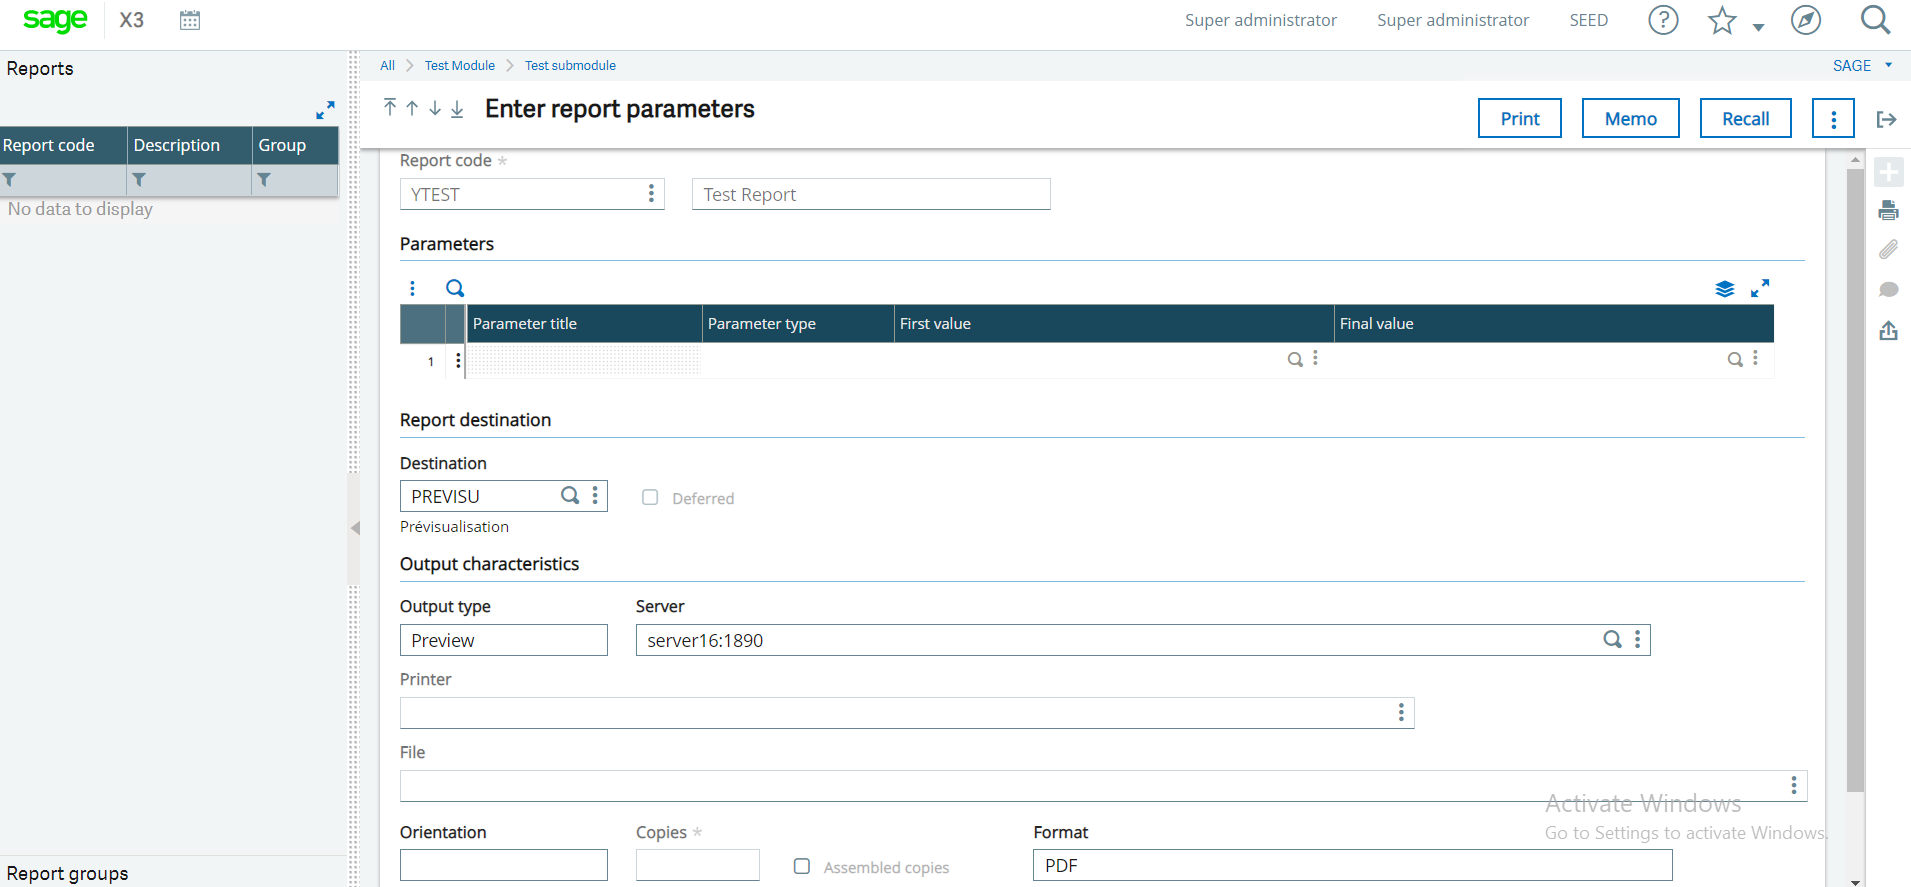Open the Server lookup magnifier
The image size is (1911, 887).
[x=1612, y=639]
